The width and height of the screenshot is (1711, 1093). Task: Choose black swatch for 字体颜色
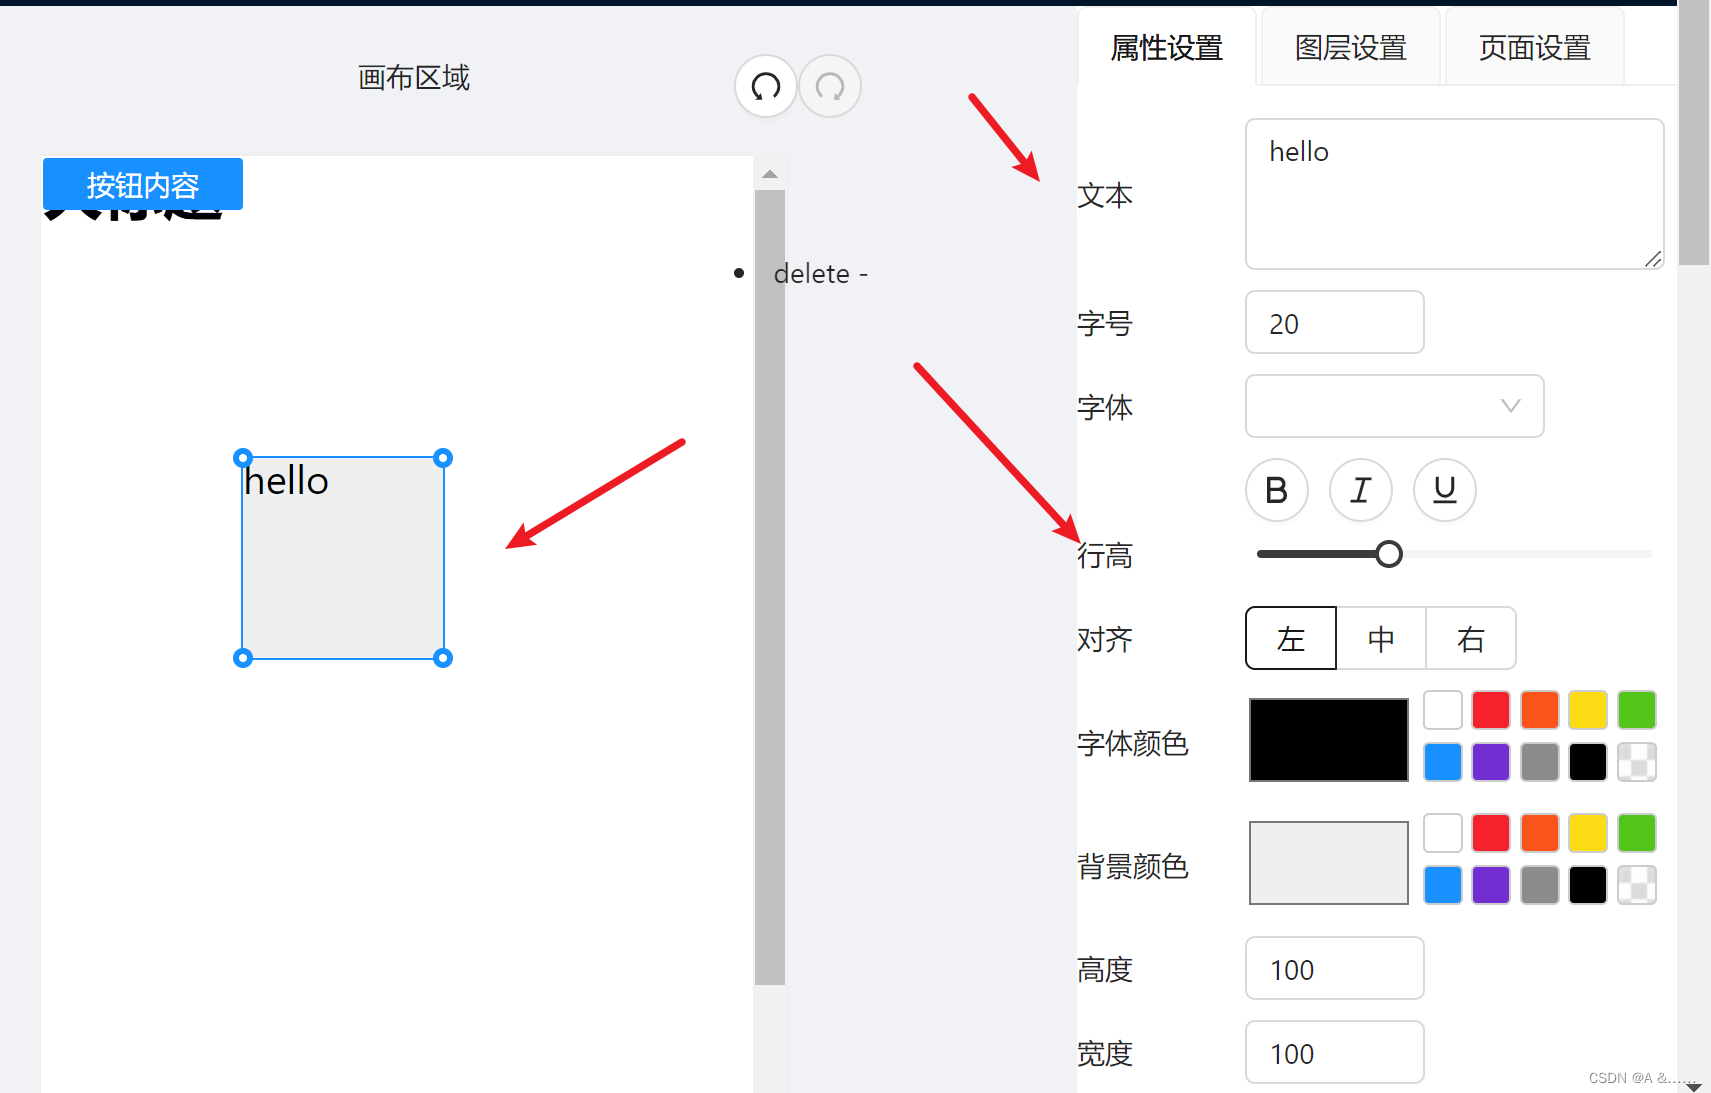pyautogui.click(x=1588, y=762)
